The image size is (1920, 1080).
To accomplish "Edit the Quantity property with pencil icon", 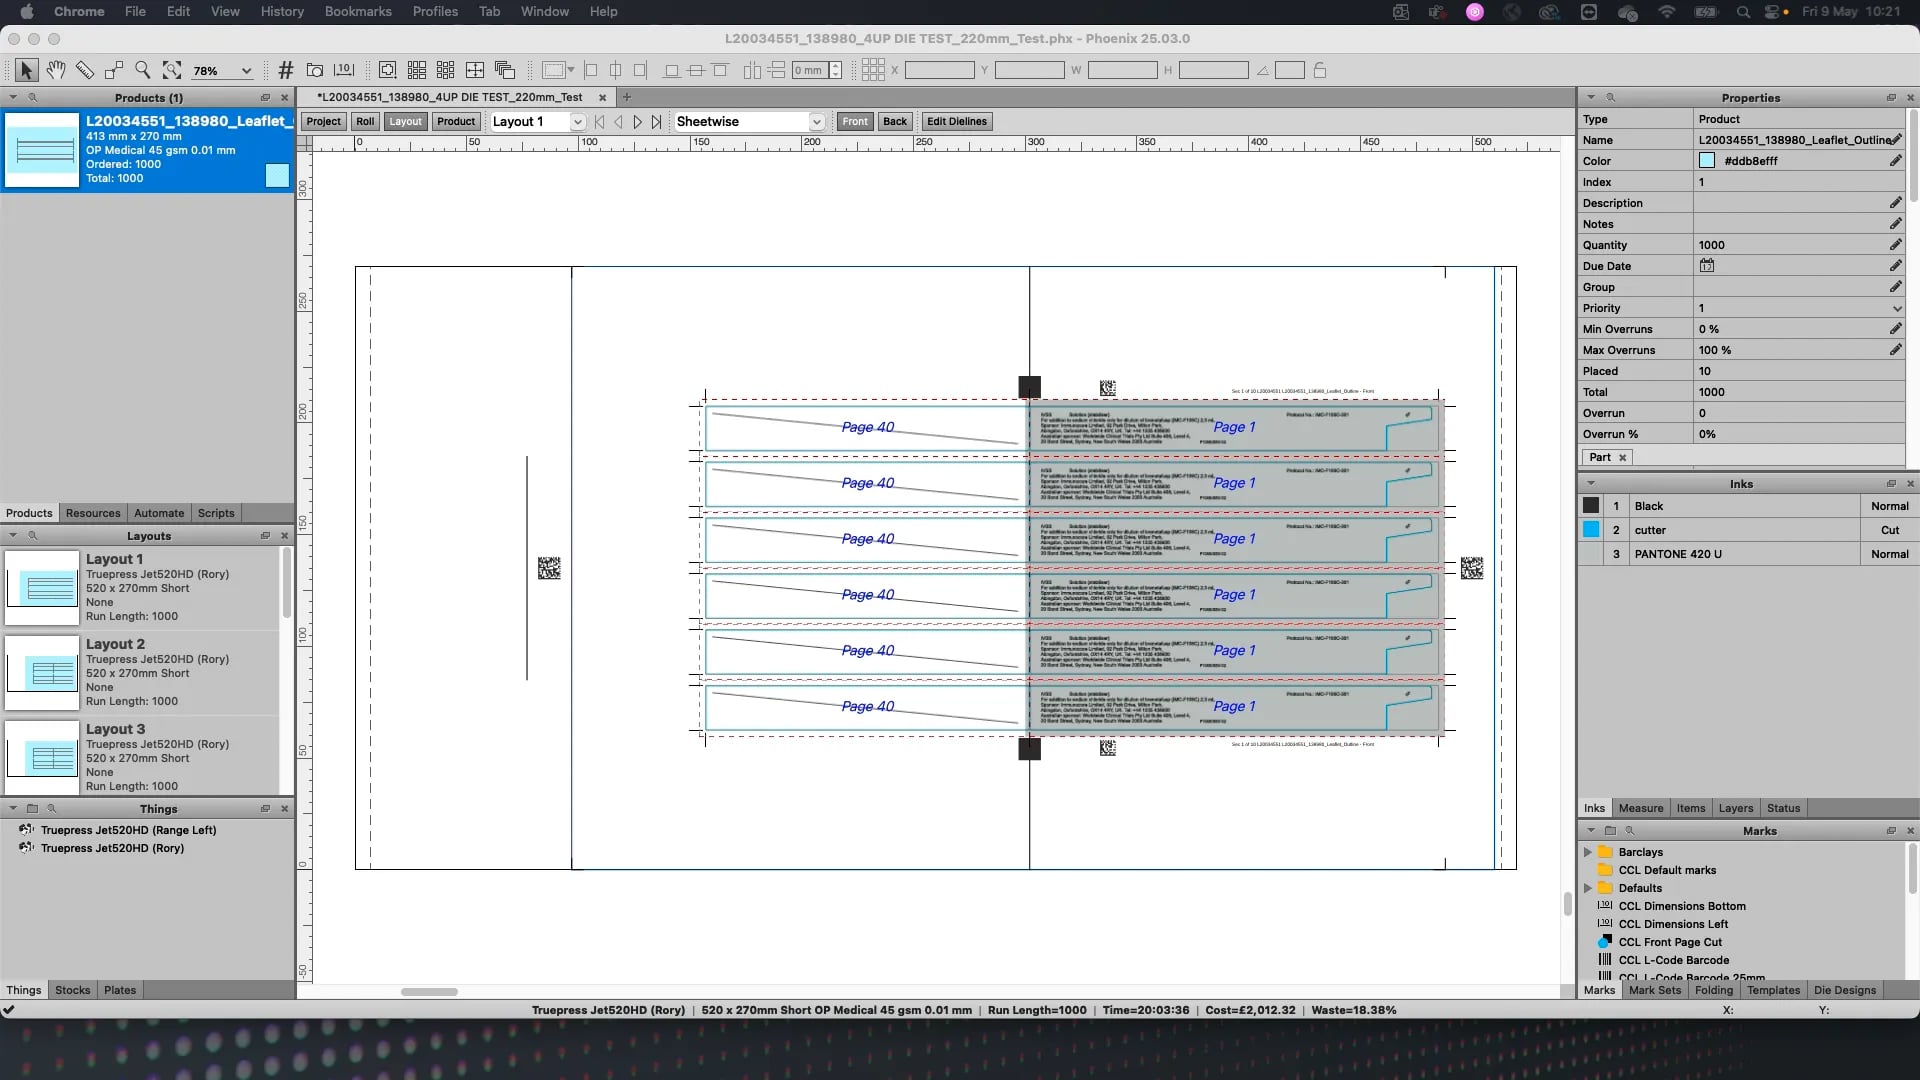I will pyautogui.click(x=1895, y=245).
